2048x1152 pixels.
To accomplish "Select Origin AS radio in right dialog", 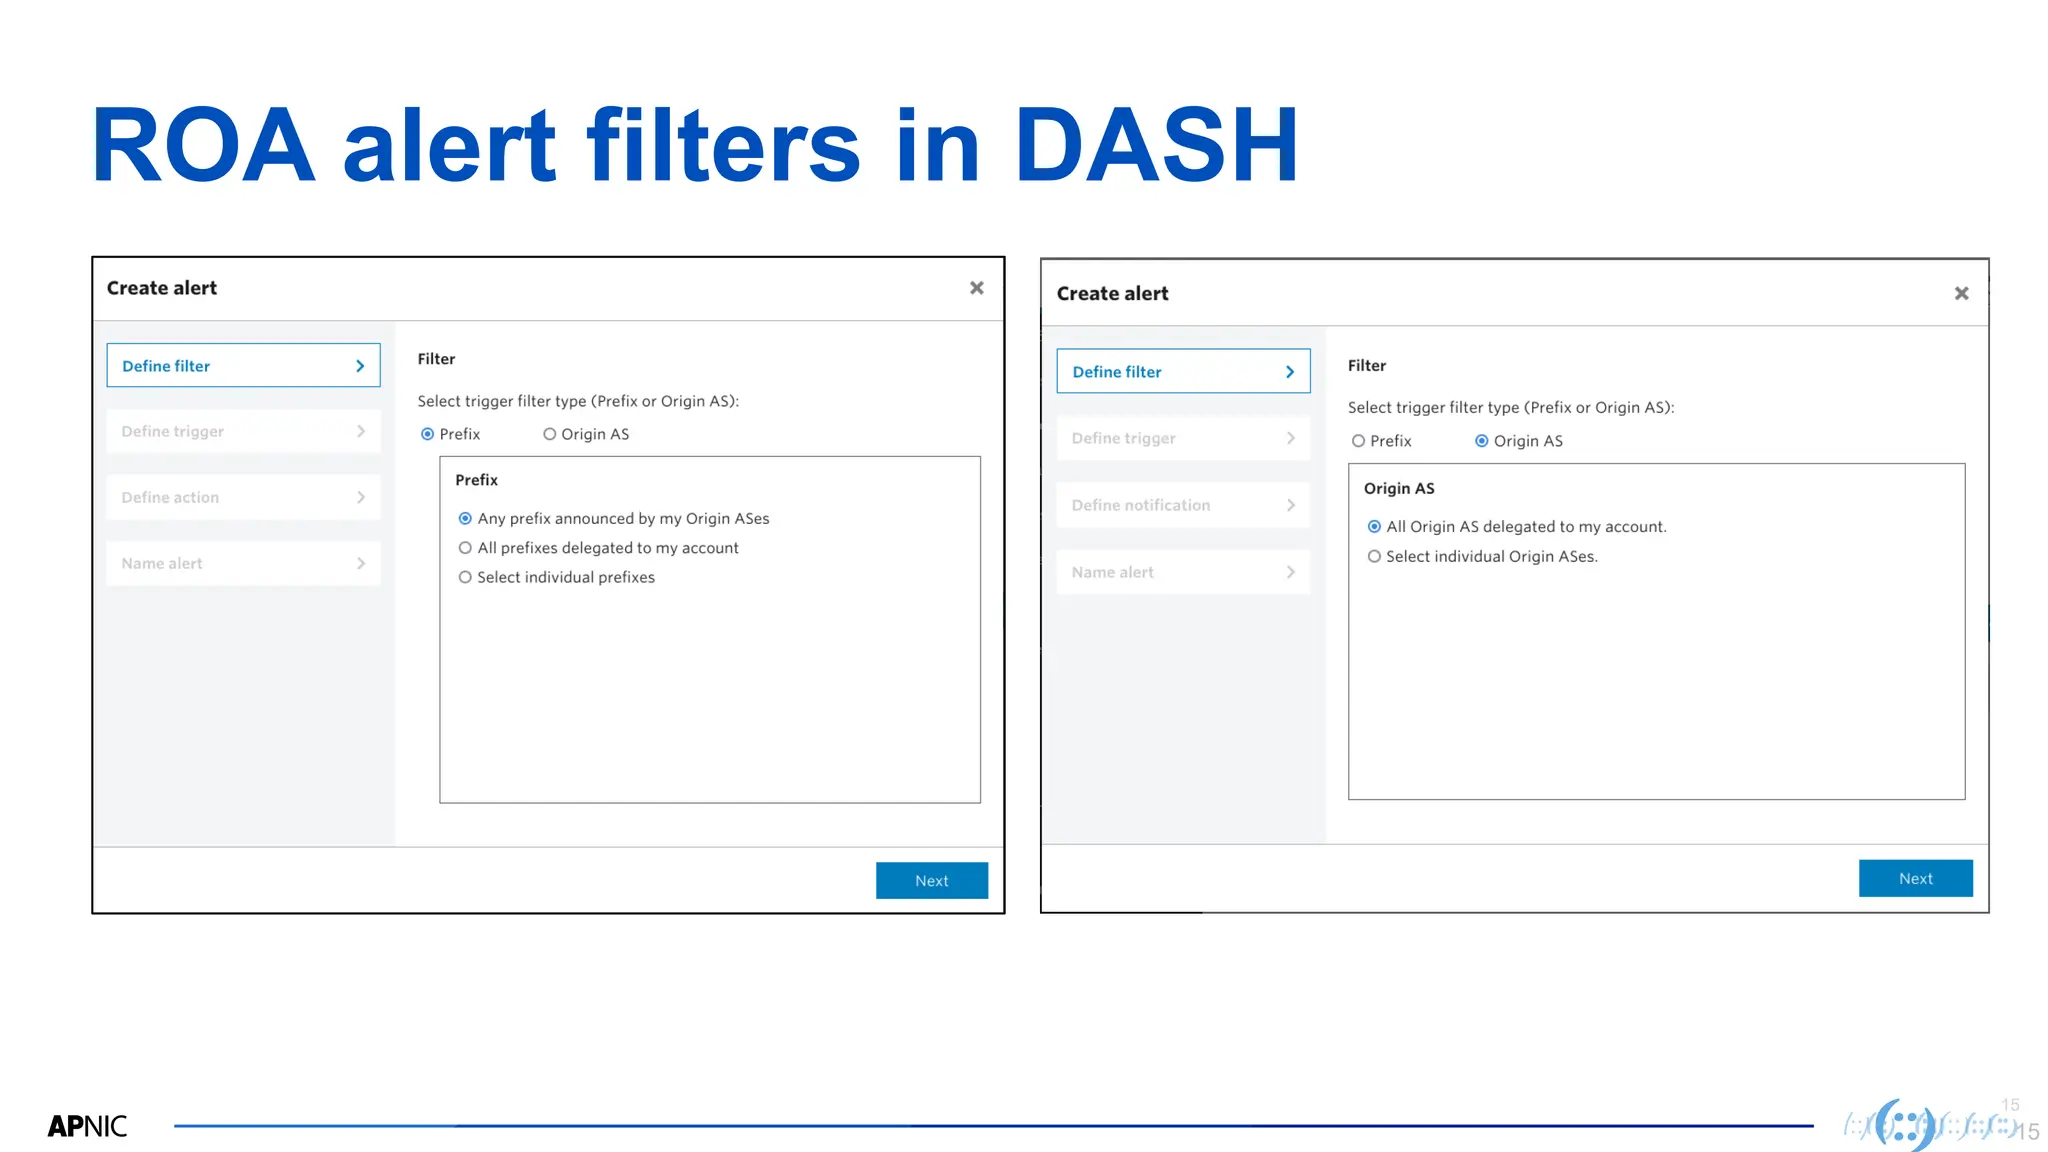I will 1482,441.
